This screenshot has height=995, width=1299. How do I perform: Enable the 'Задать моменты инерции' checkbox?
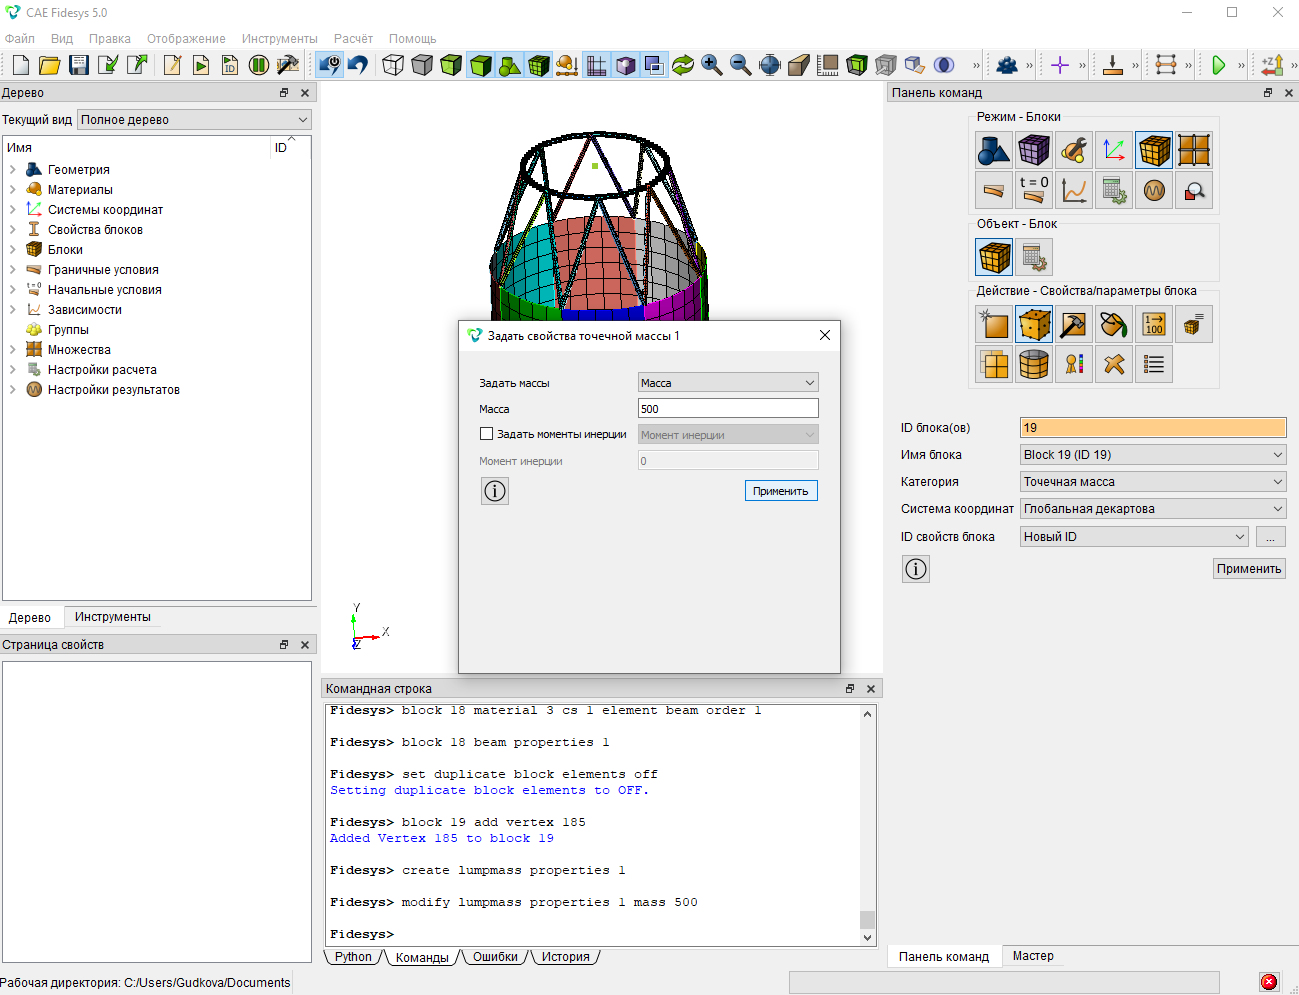[x=487, y=434]
